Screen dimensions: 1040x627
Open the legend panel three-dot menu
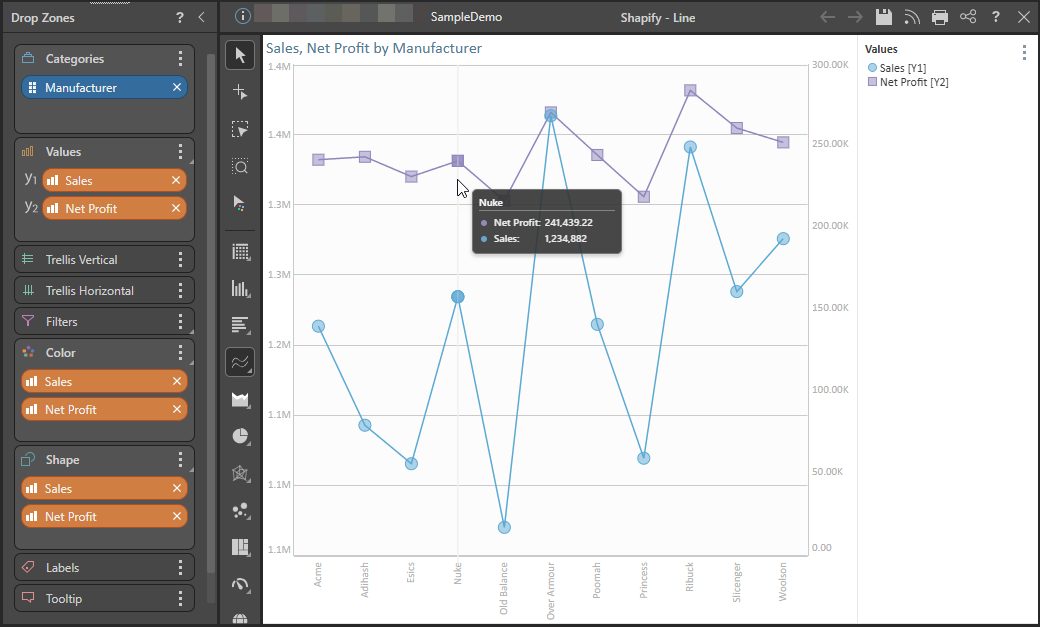pyautogui.click(x=1023, y=53)
